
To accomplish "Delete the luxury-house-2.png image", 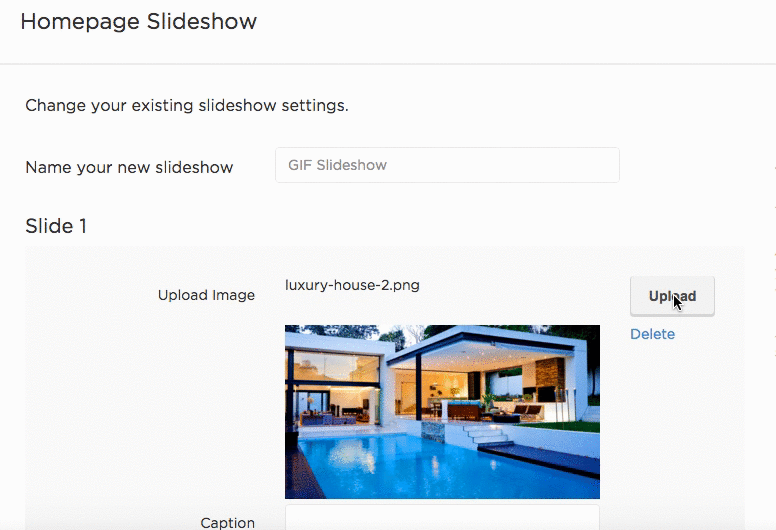I will [652, 334].
